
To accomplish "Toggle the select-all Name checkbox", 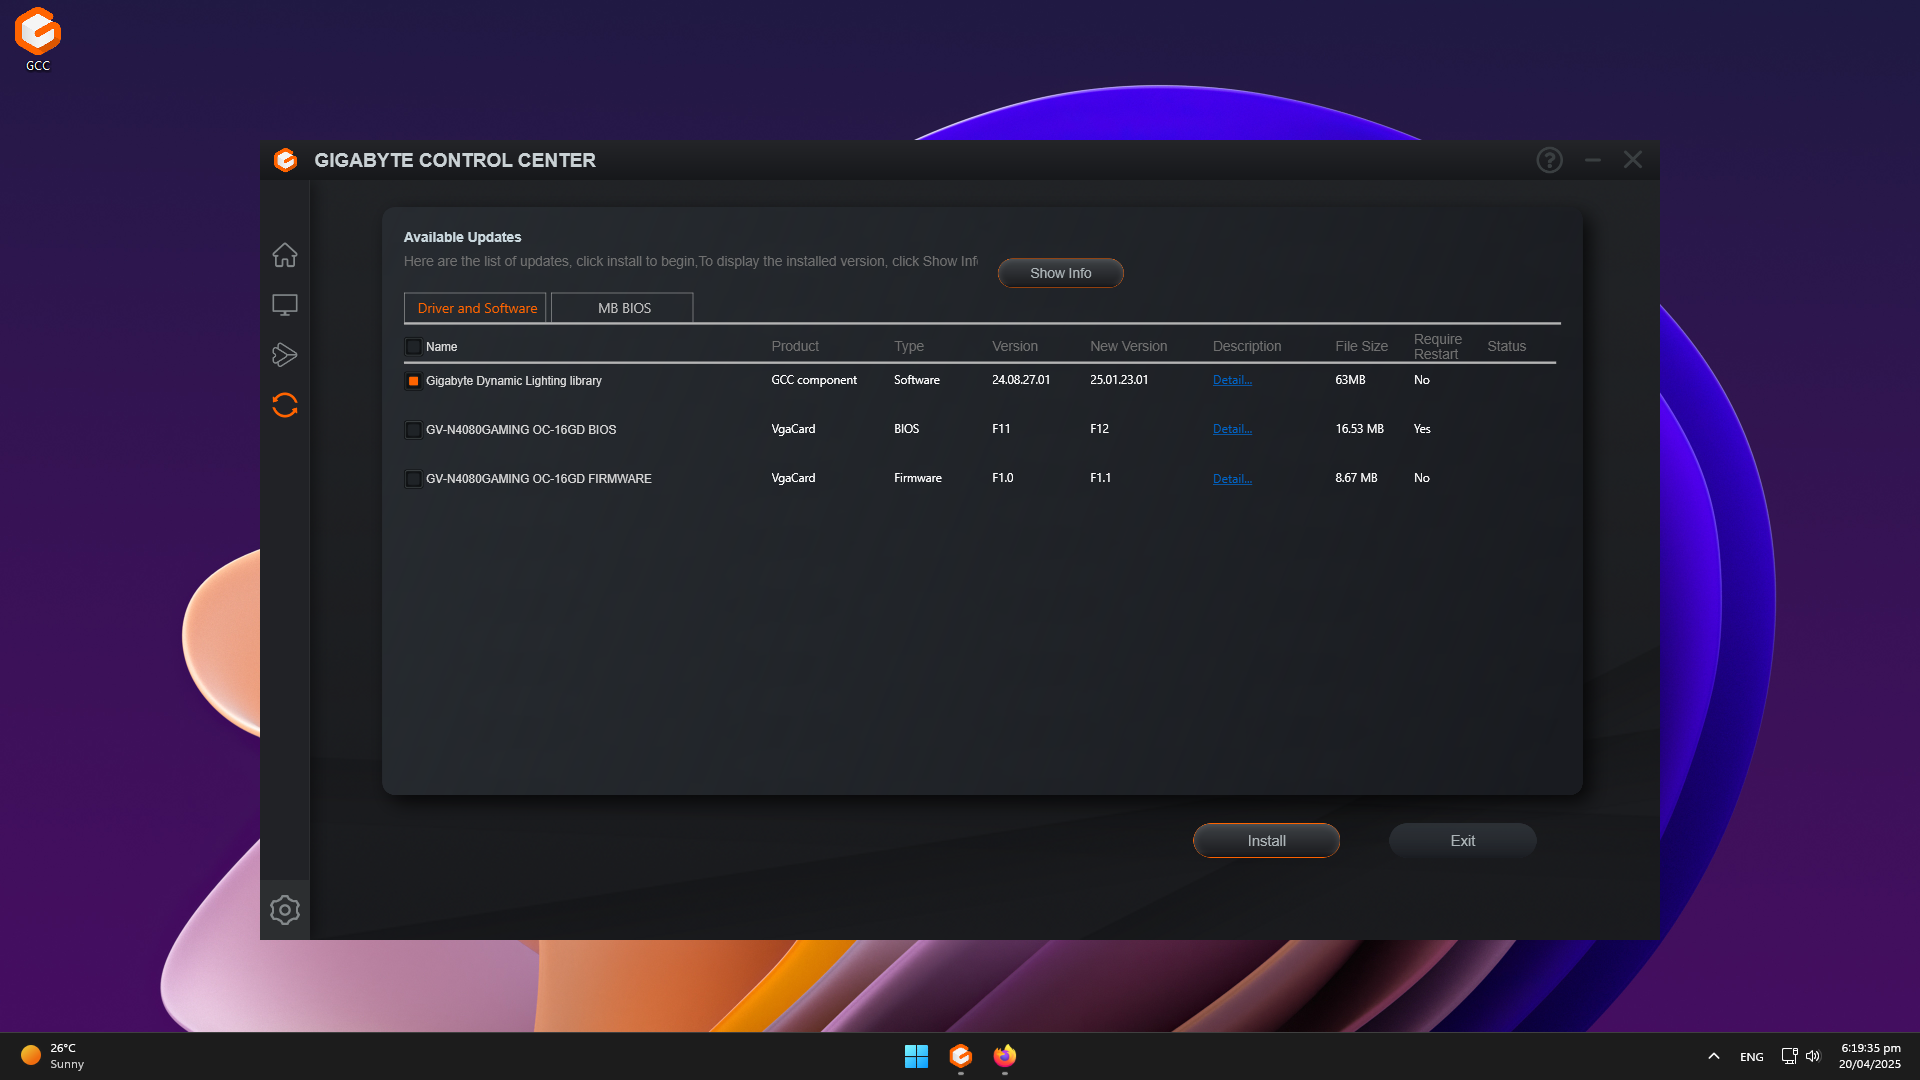I will (413, 347).
